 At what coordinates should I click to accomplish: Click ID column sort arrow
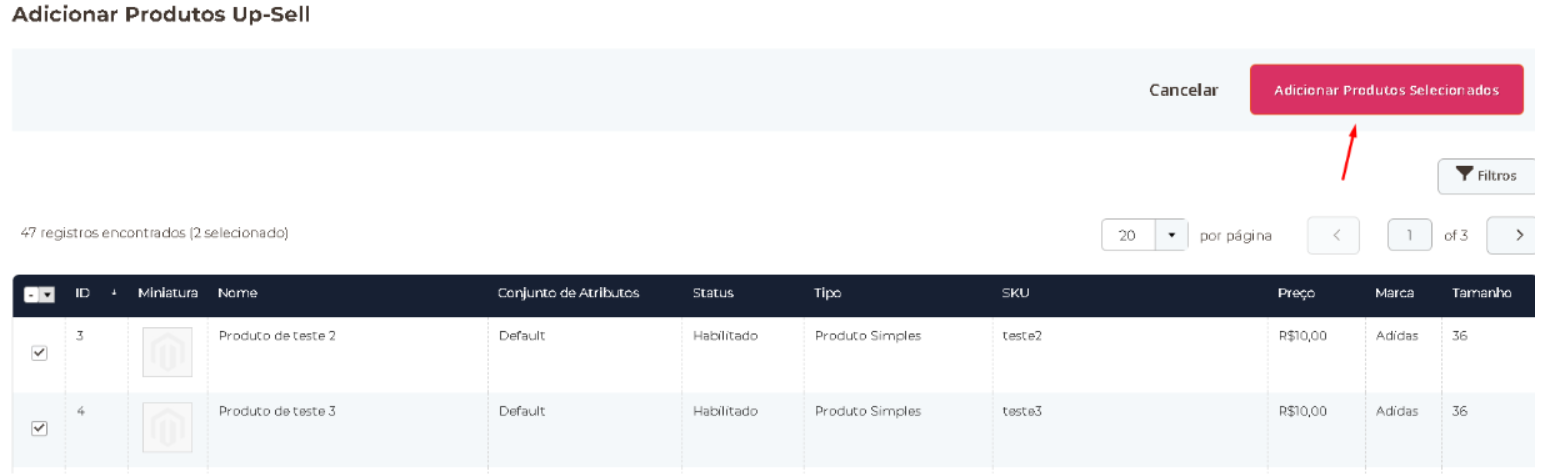tap(114, 294)
